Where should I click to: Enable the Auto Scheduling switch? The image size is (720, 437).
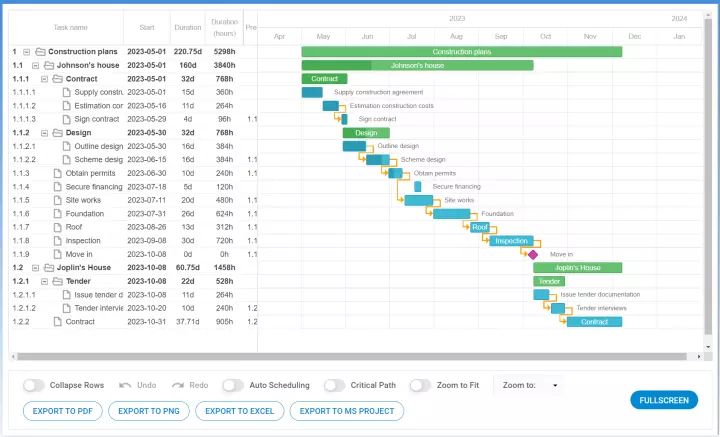[233, 385]
